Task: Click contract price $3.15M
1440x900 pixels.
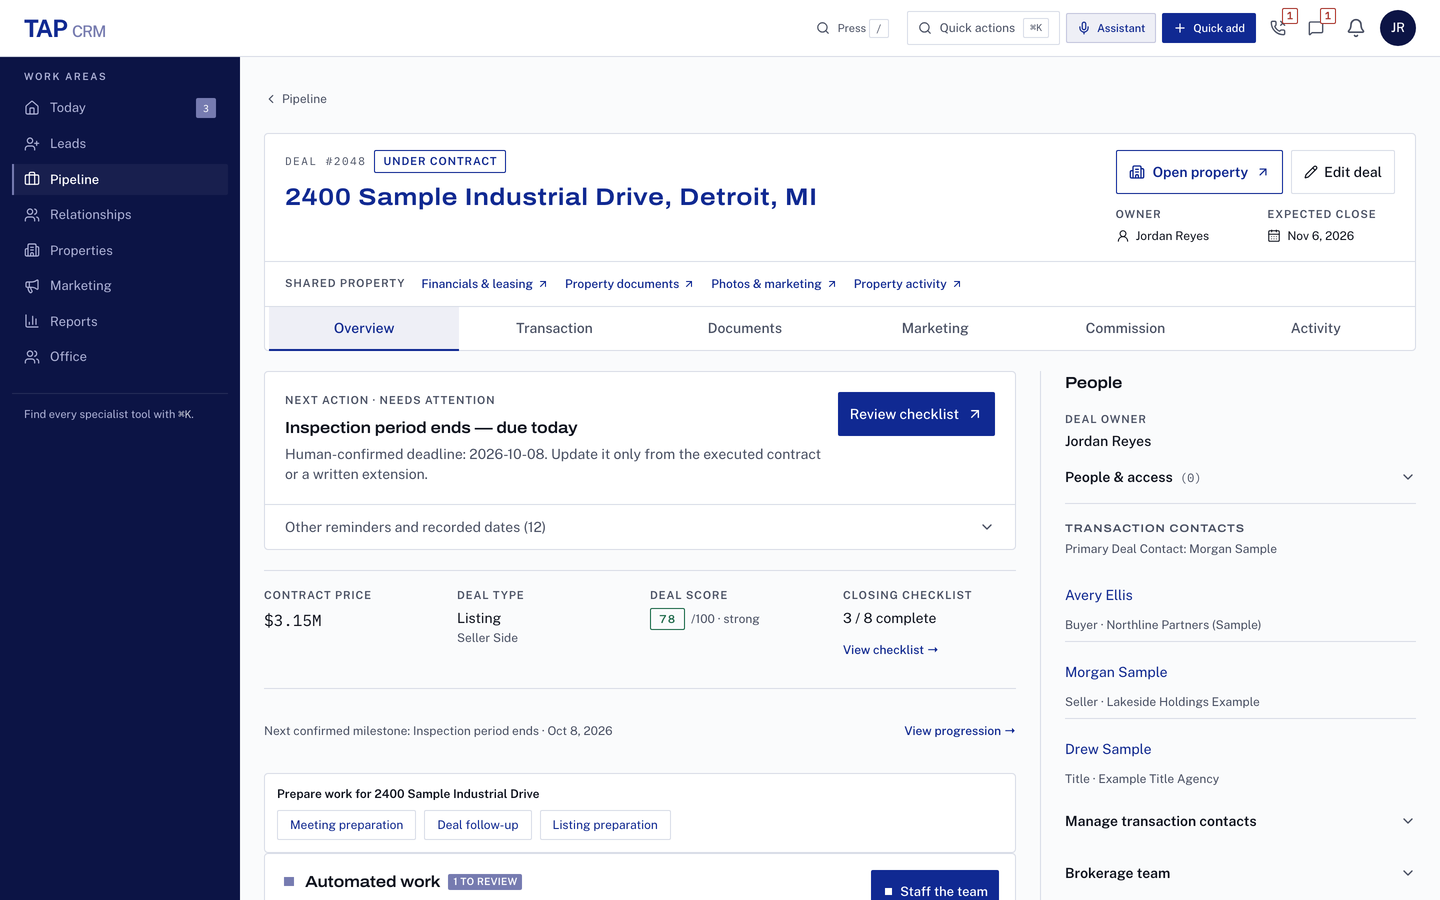Action: pos(293,621)
